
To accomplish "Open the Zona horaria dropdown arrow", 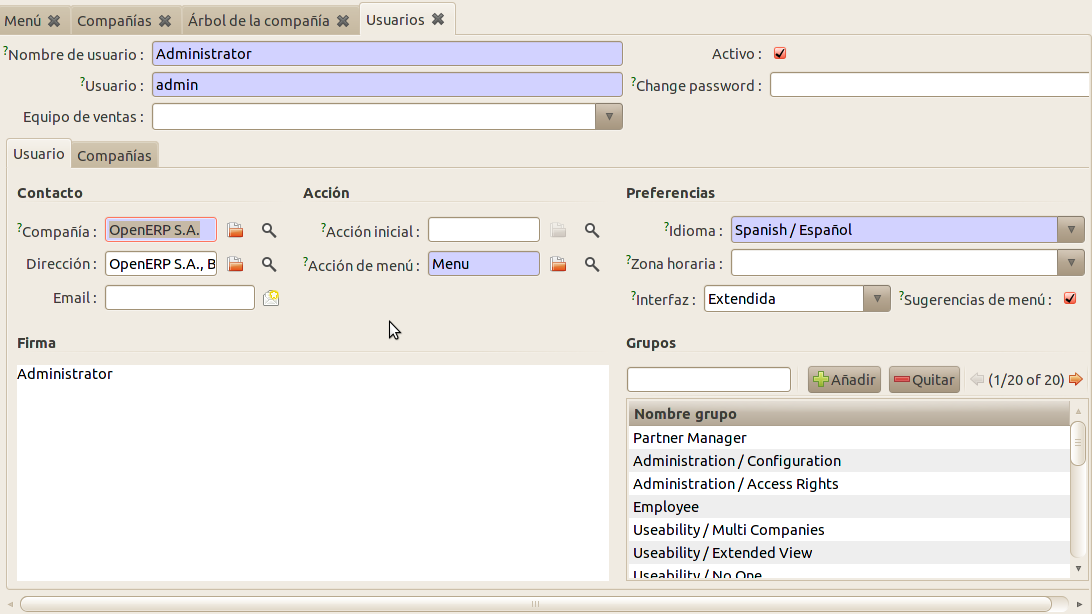I will point(1071,263).
